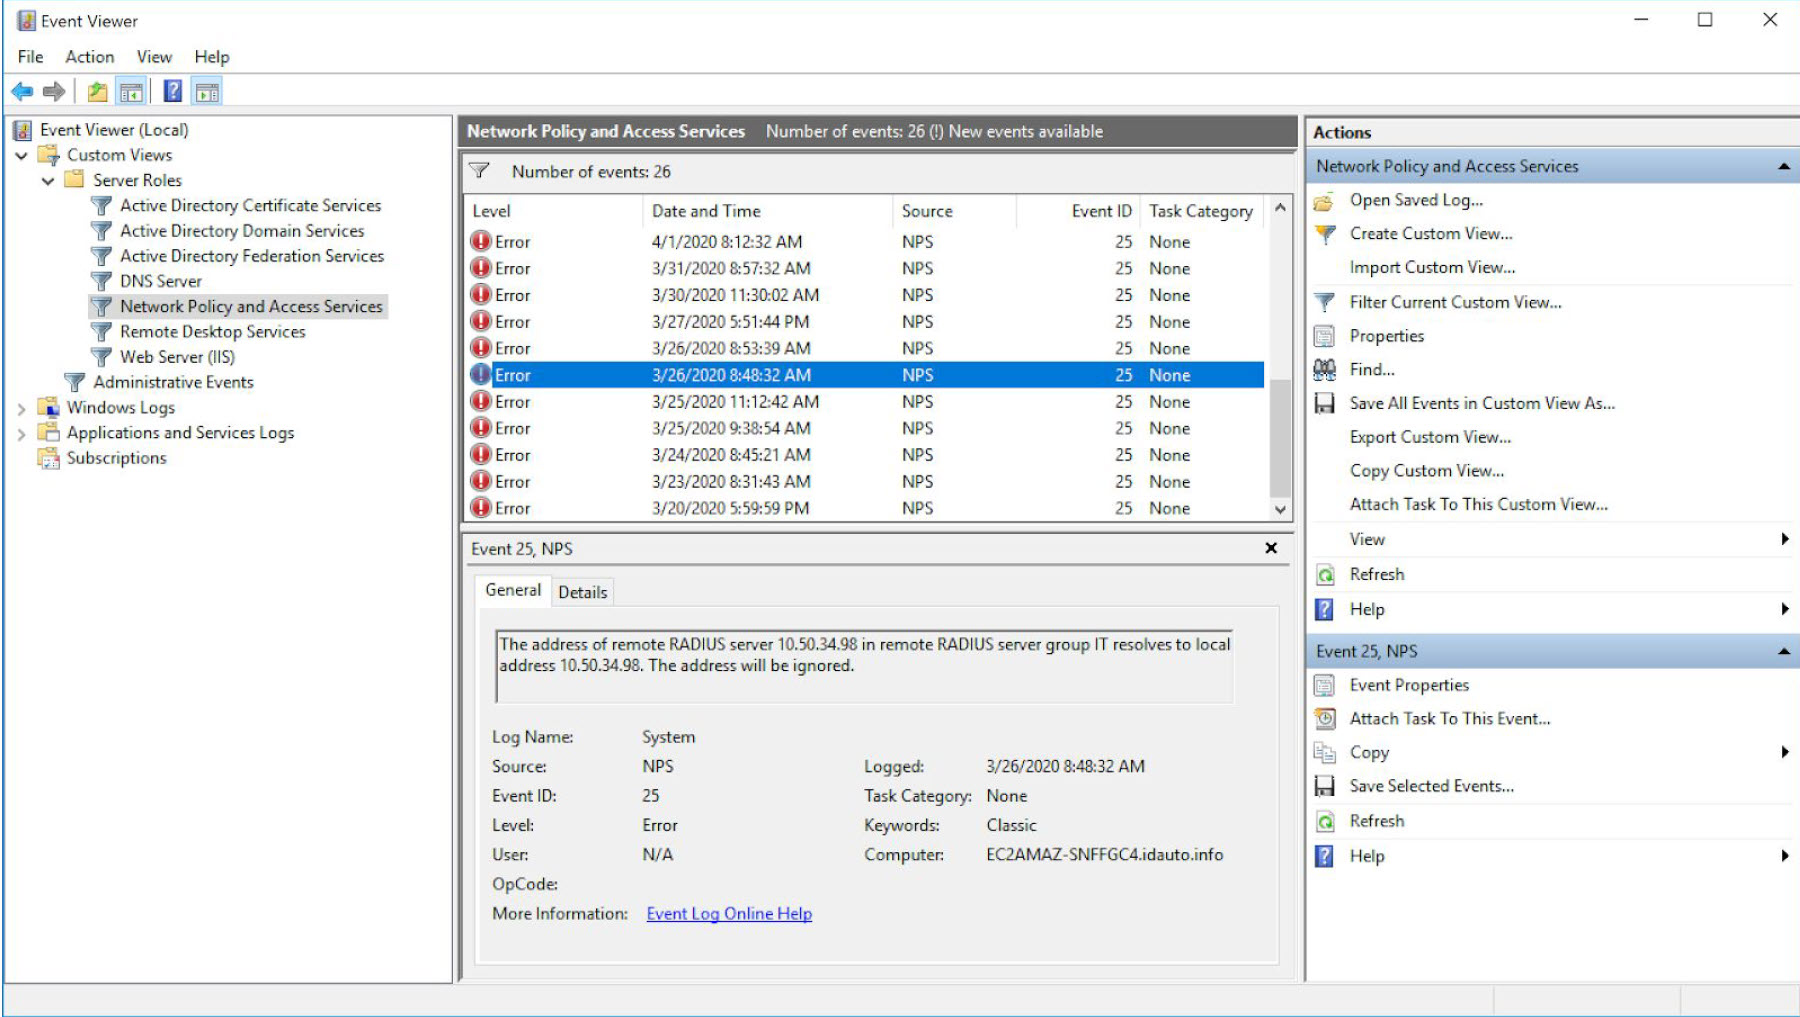
Task: Click the Administrative Events filter icon
Action: coord(74,382)
